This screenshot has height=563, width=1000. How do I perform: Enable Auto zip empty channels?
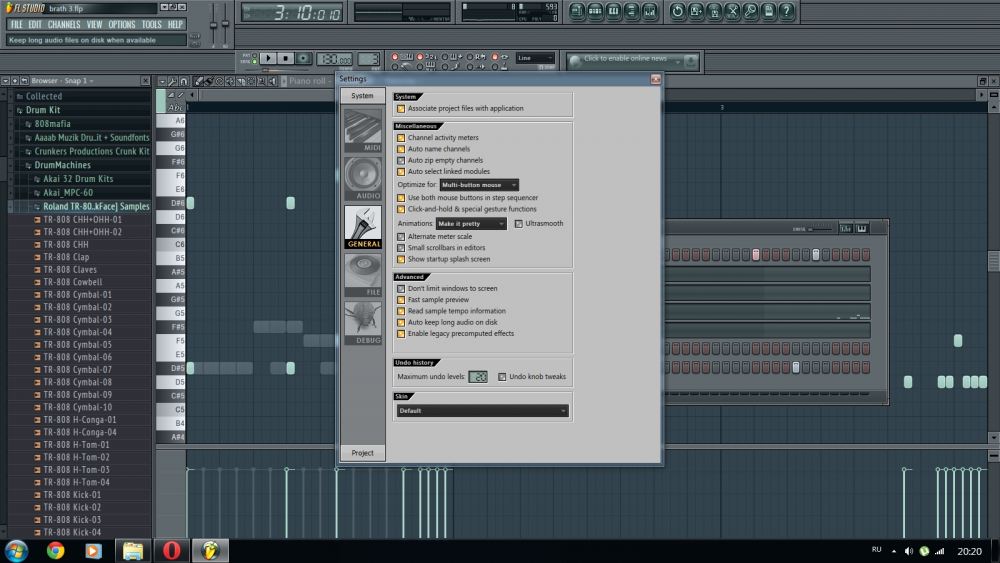tap(401, 161)
